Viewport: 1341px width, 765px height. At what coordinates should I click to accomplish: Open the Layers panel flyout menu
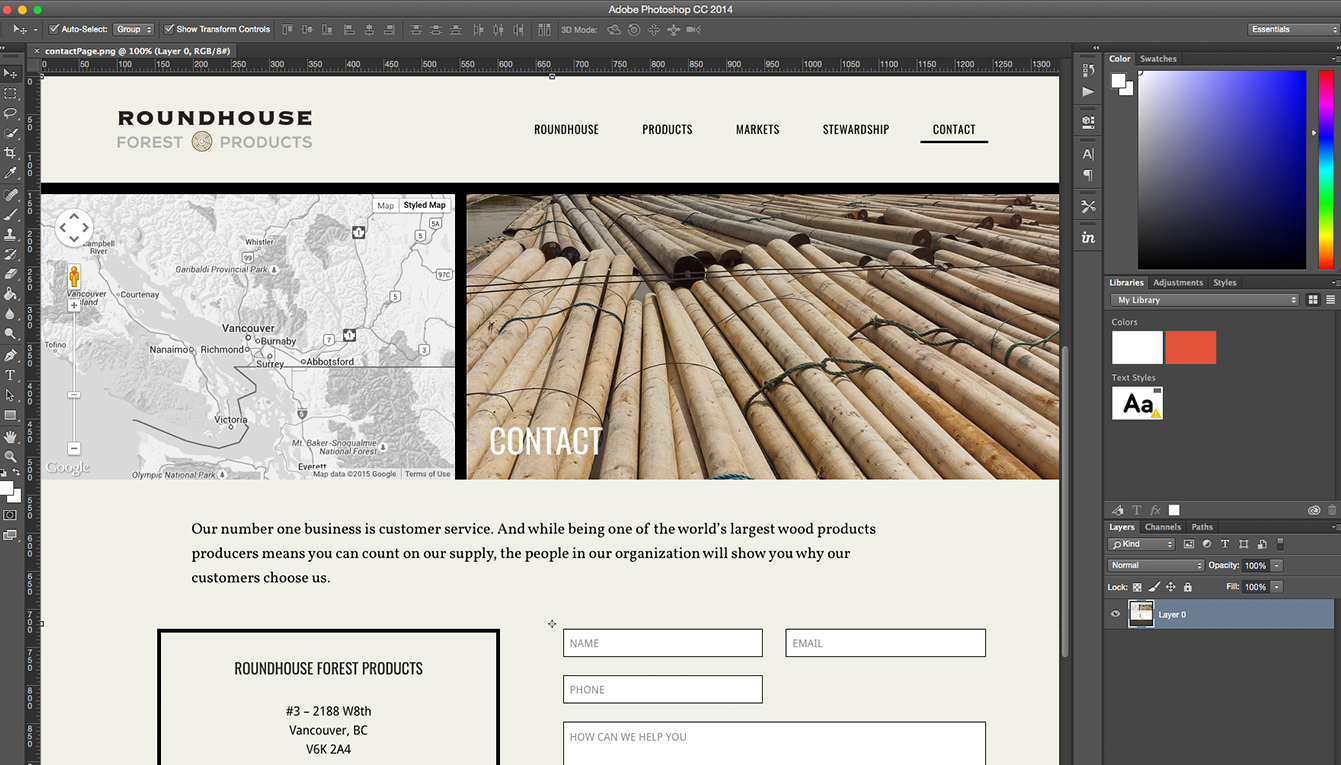[1334, 527]
